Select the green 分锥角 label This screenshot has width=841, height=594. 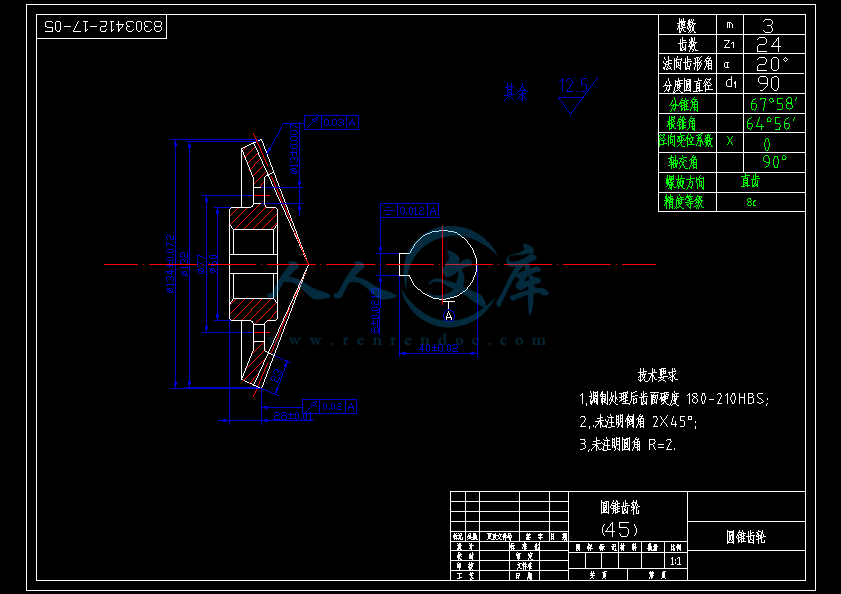[684, 104]
